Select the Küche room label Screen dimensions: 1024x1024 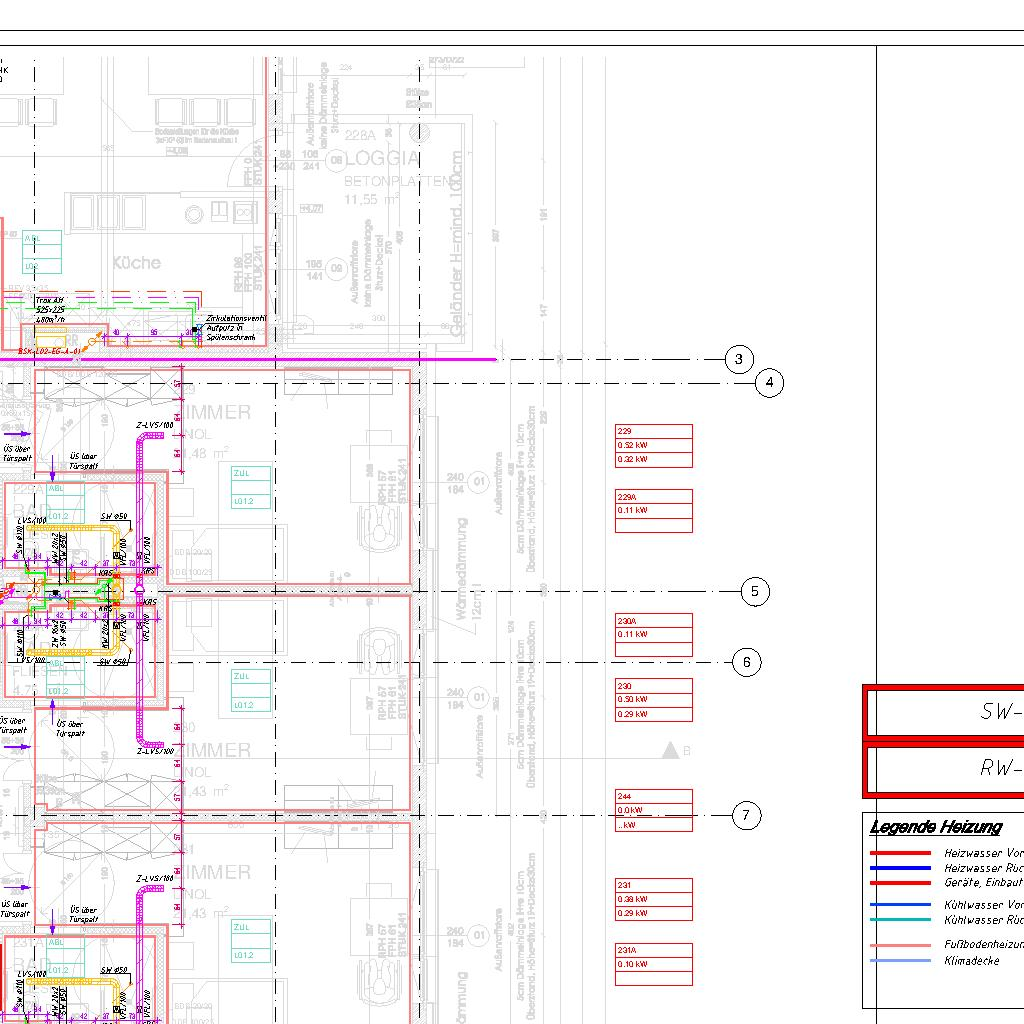point(136,263)
